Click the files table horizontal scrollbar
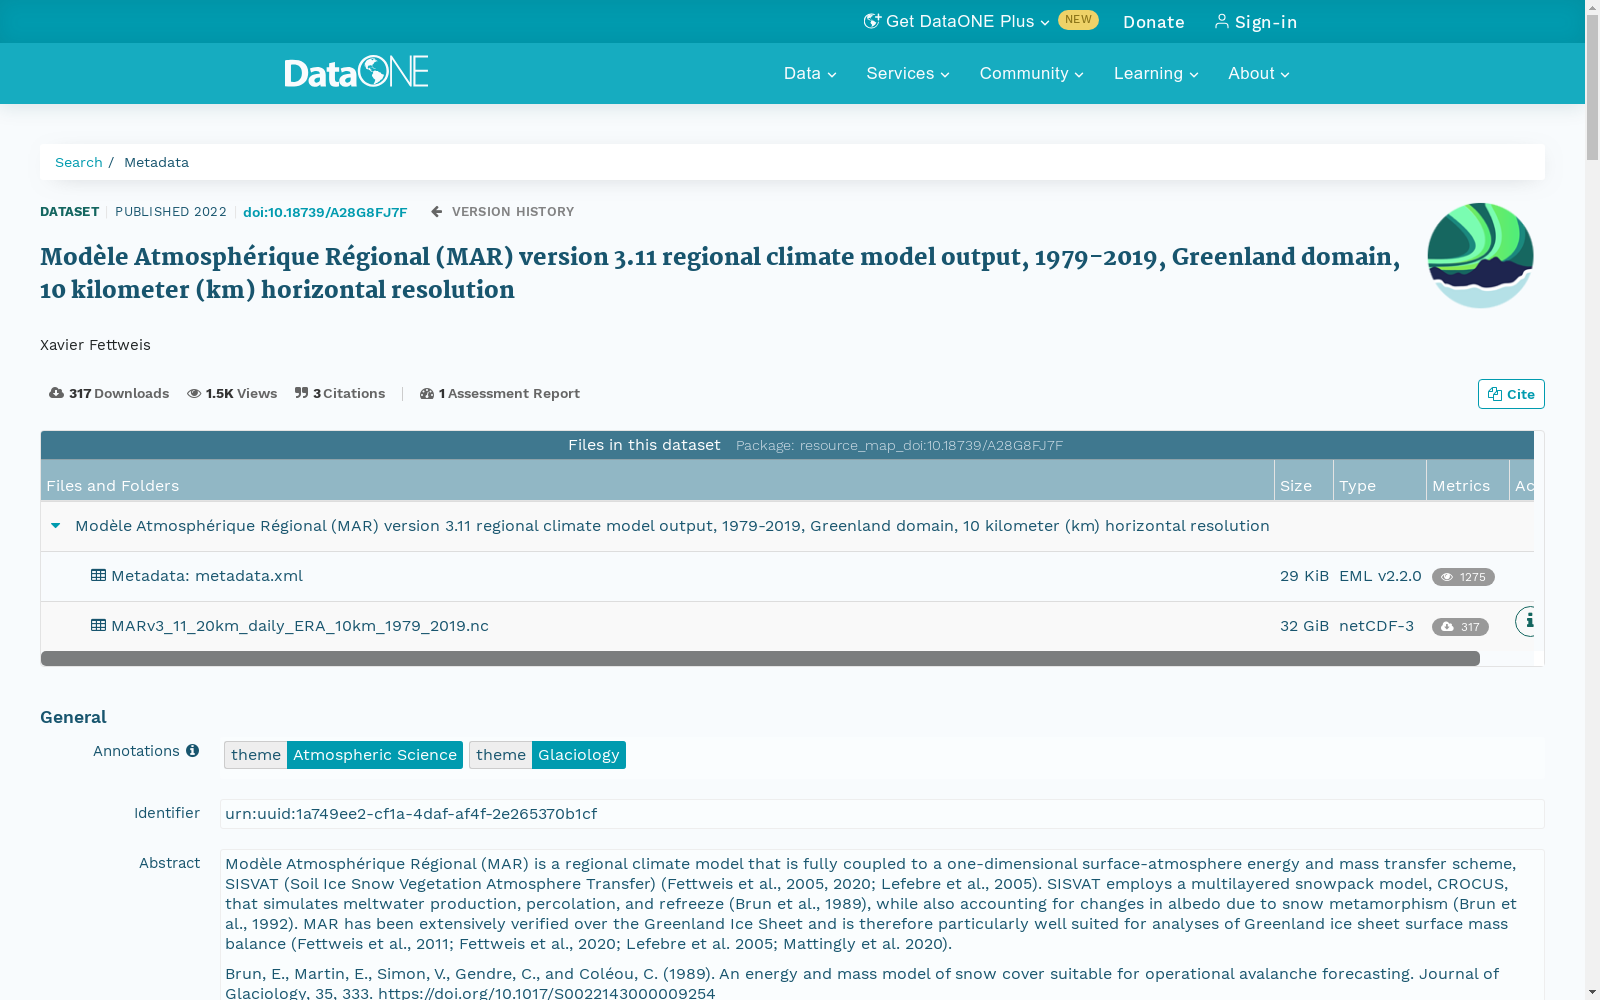Viewport: 1600px width, 1000px height. click(x=760, y=658)
